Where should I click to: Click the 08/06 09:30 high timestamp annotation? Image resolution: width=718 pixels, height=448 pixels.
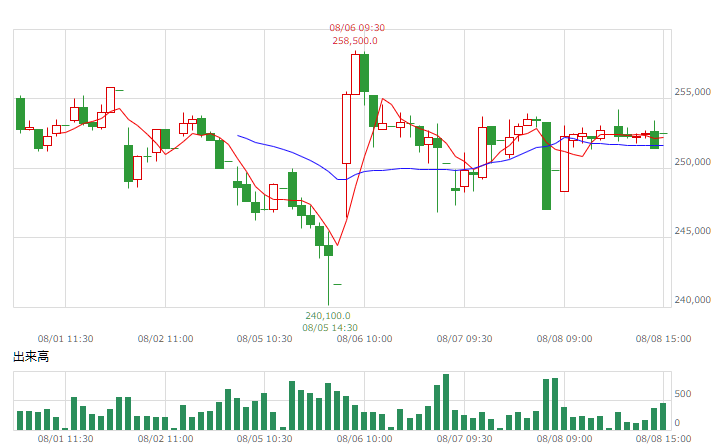point(357,28)
